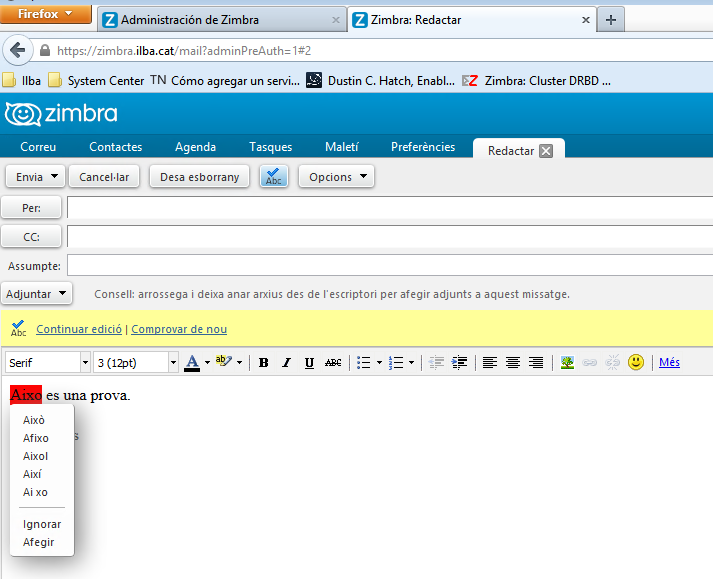The image size is (713, 579).
Task: Insert an image into the message
Action: coord(567,363)
